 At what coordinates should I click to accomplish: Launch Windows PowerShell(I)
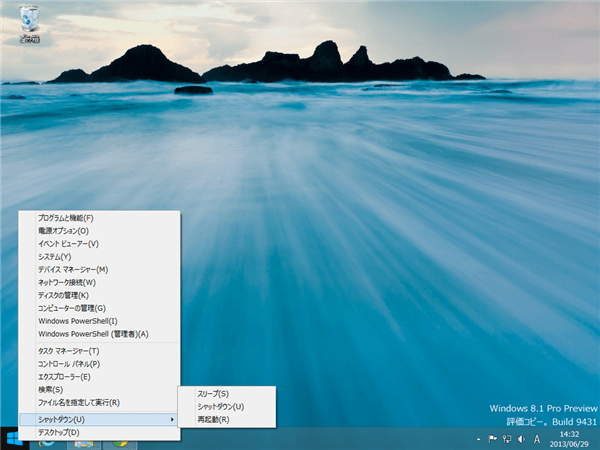(x=99, y=321)
